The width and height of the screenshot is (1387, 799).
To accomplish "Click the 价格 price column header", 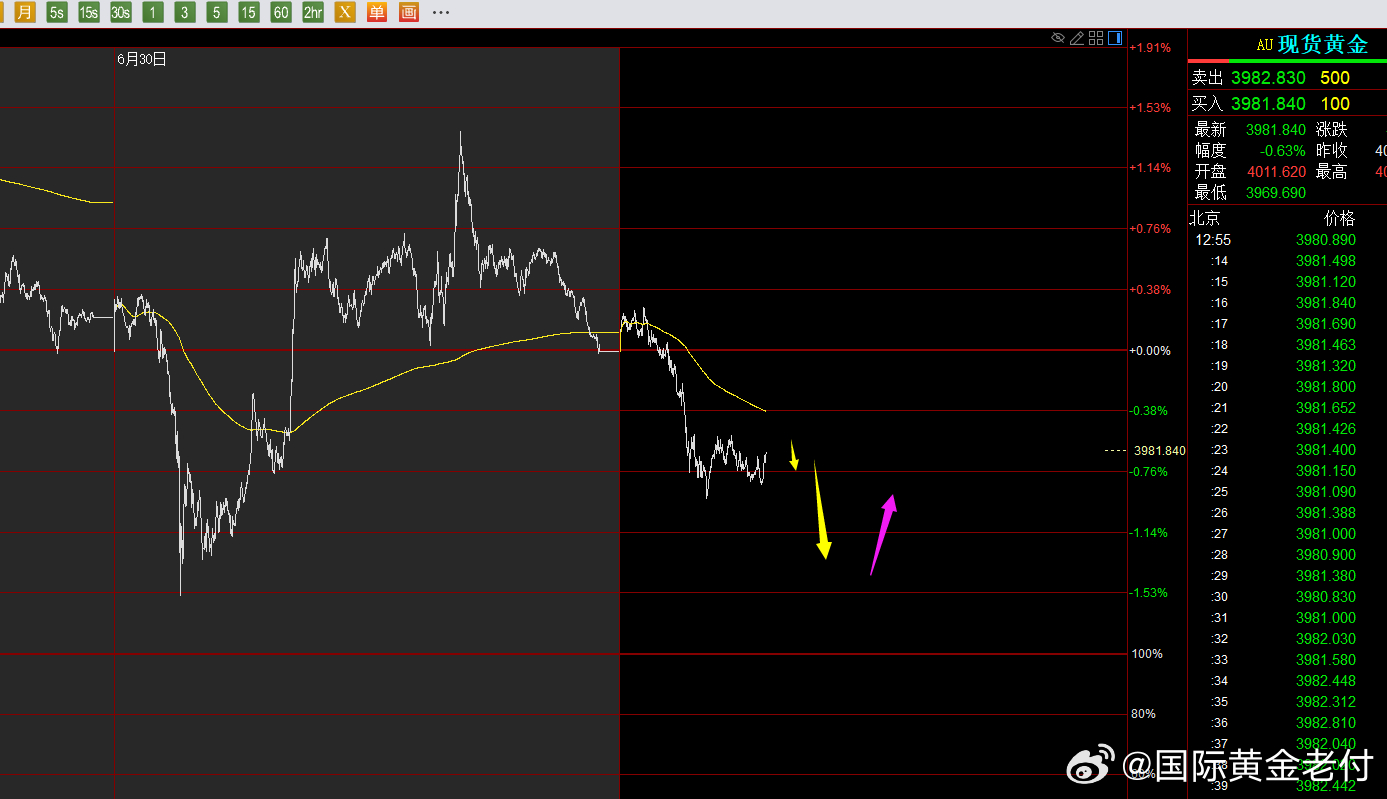I will (x=1340, y=219).
